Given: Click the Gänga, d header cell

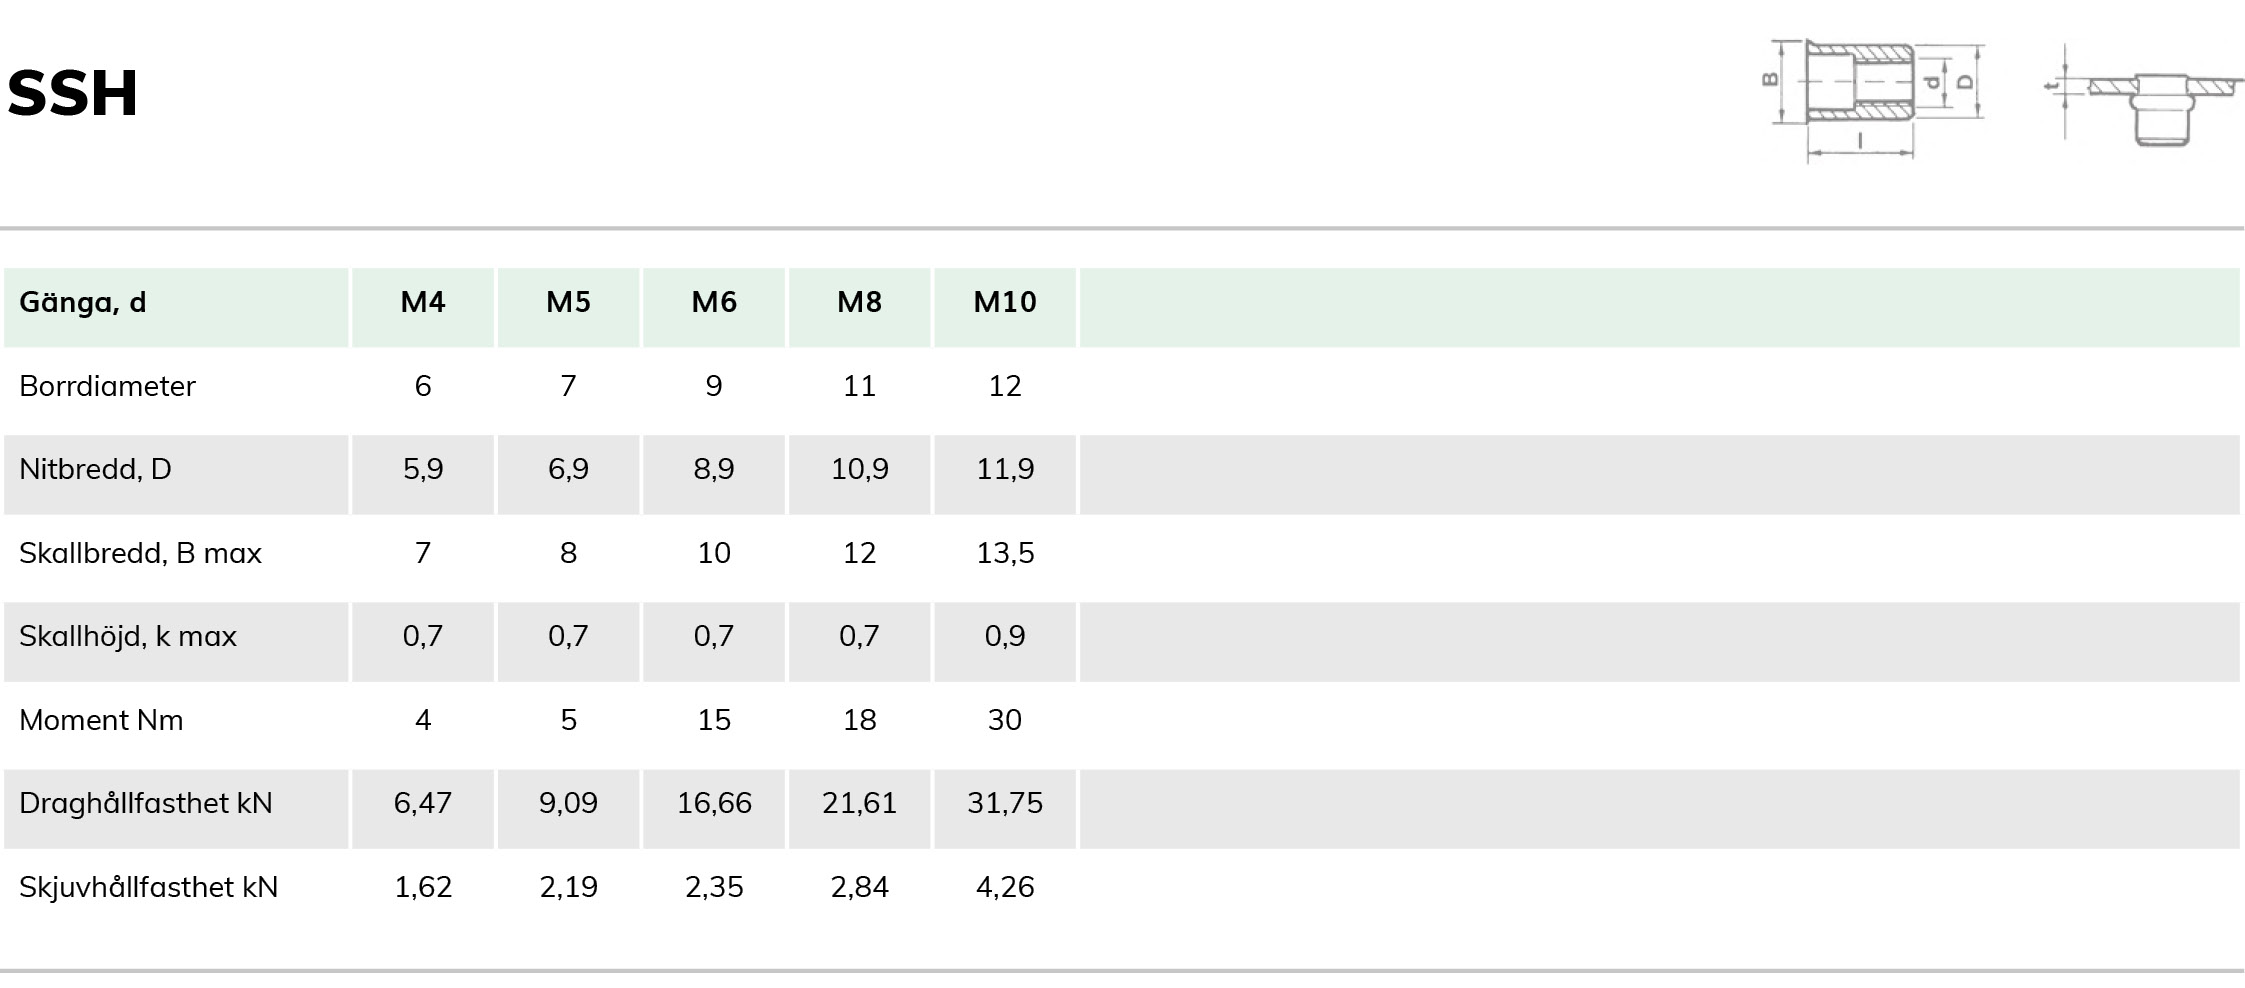Looking at the screenshot, I should tap(83, 302).
